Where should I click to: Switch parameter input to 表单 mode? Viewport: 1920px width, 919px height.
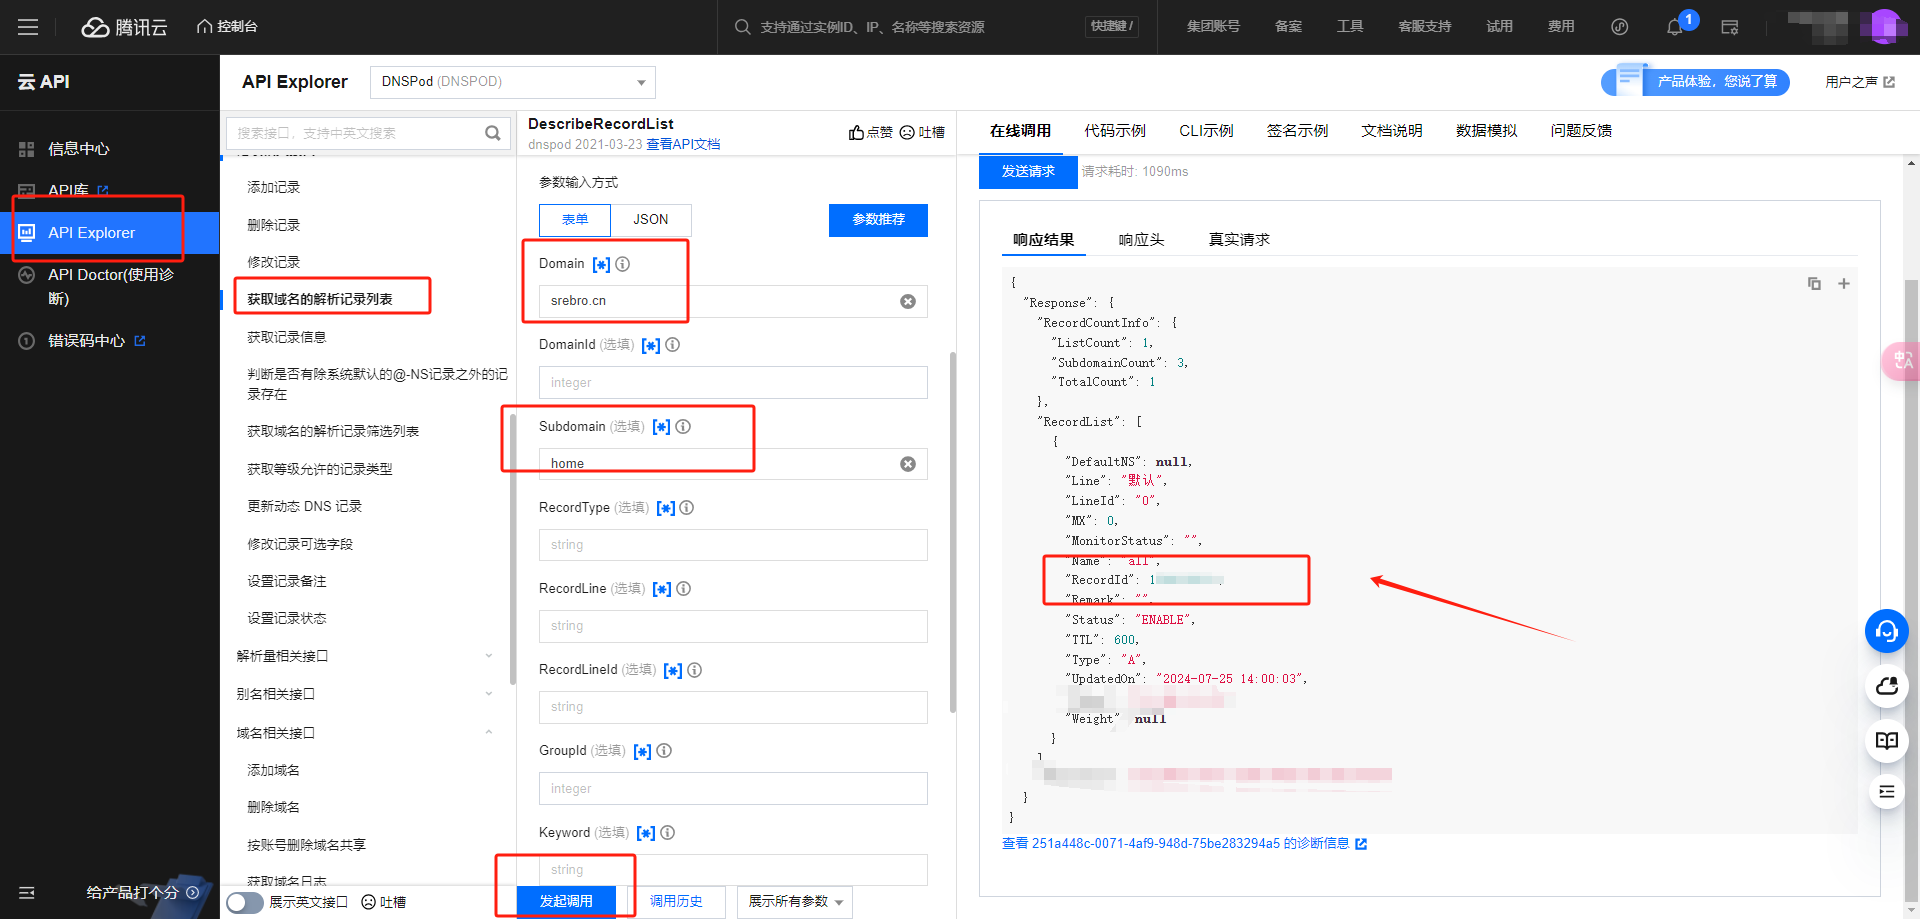(x=575, y=220)
